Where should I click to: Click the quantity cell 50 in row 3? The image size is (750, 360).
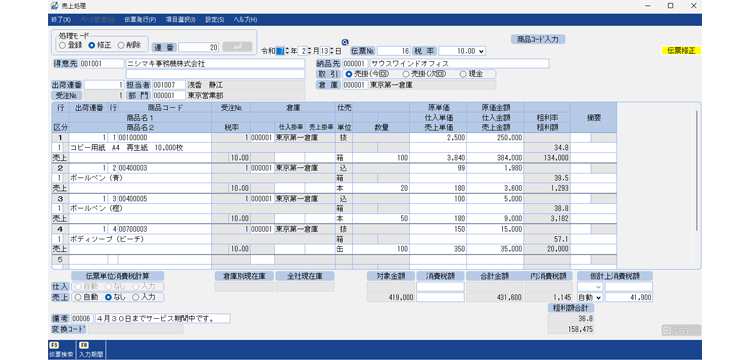point(381,218)
